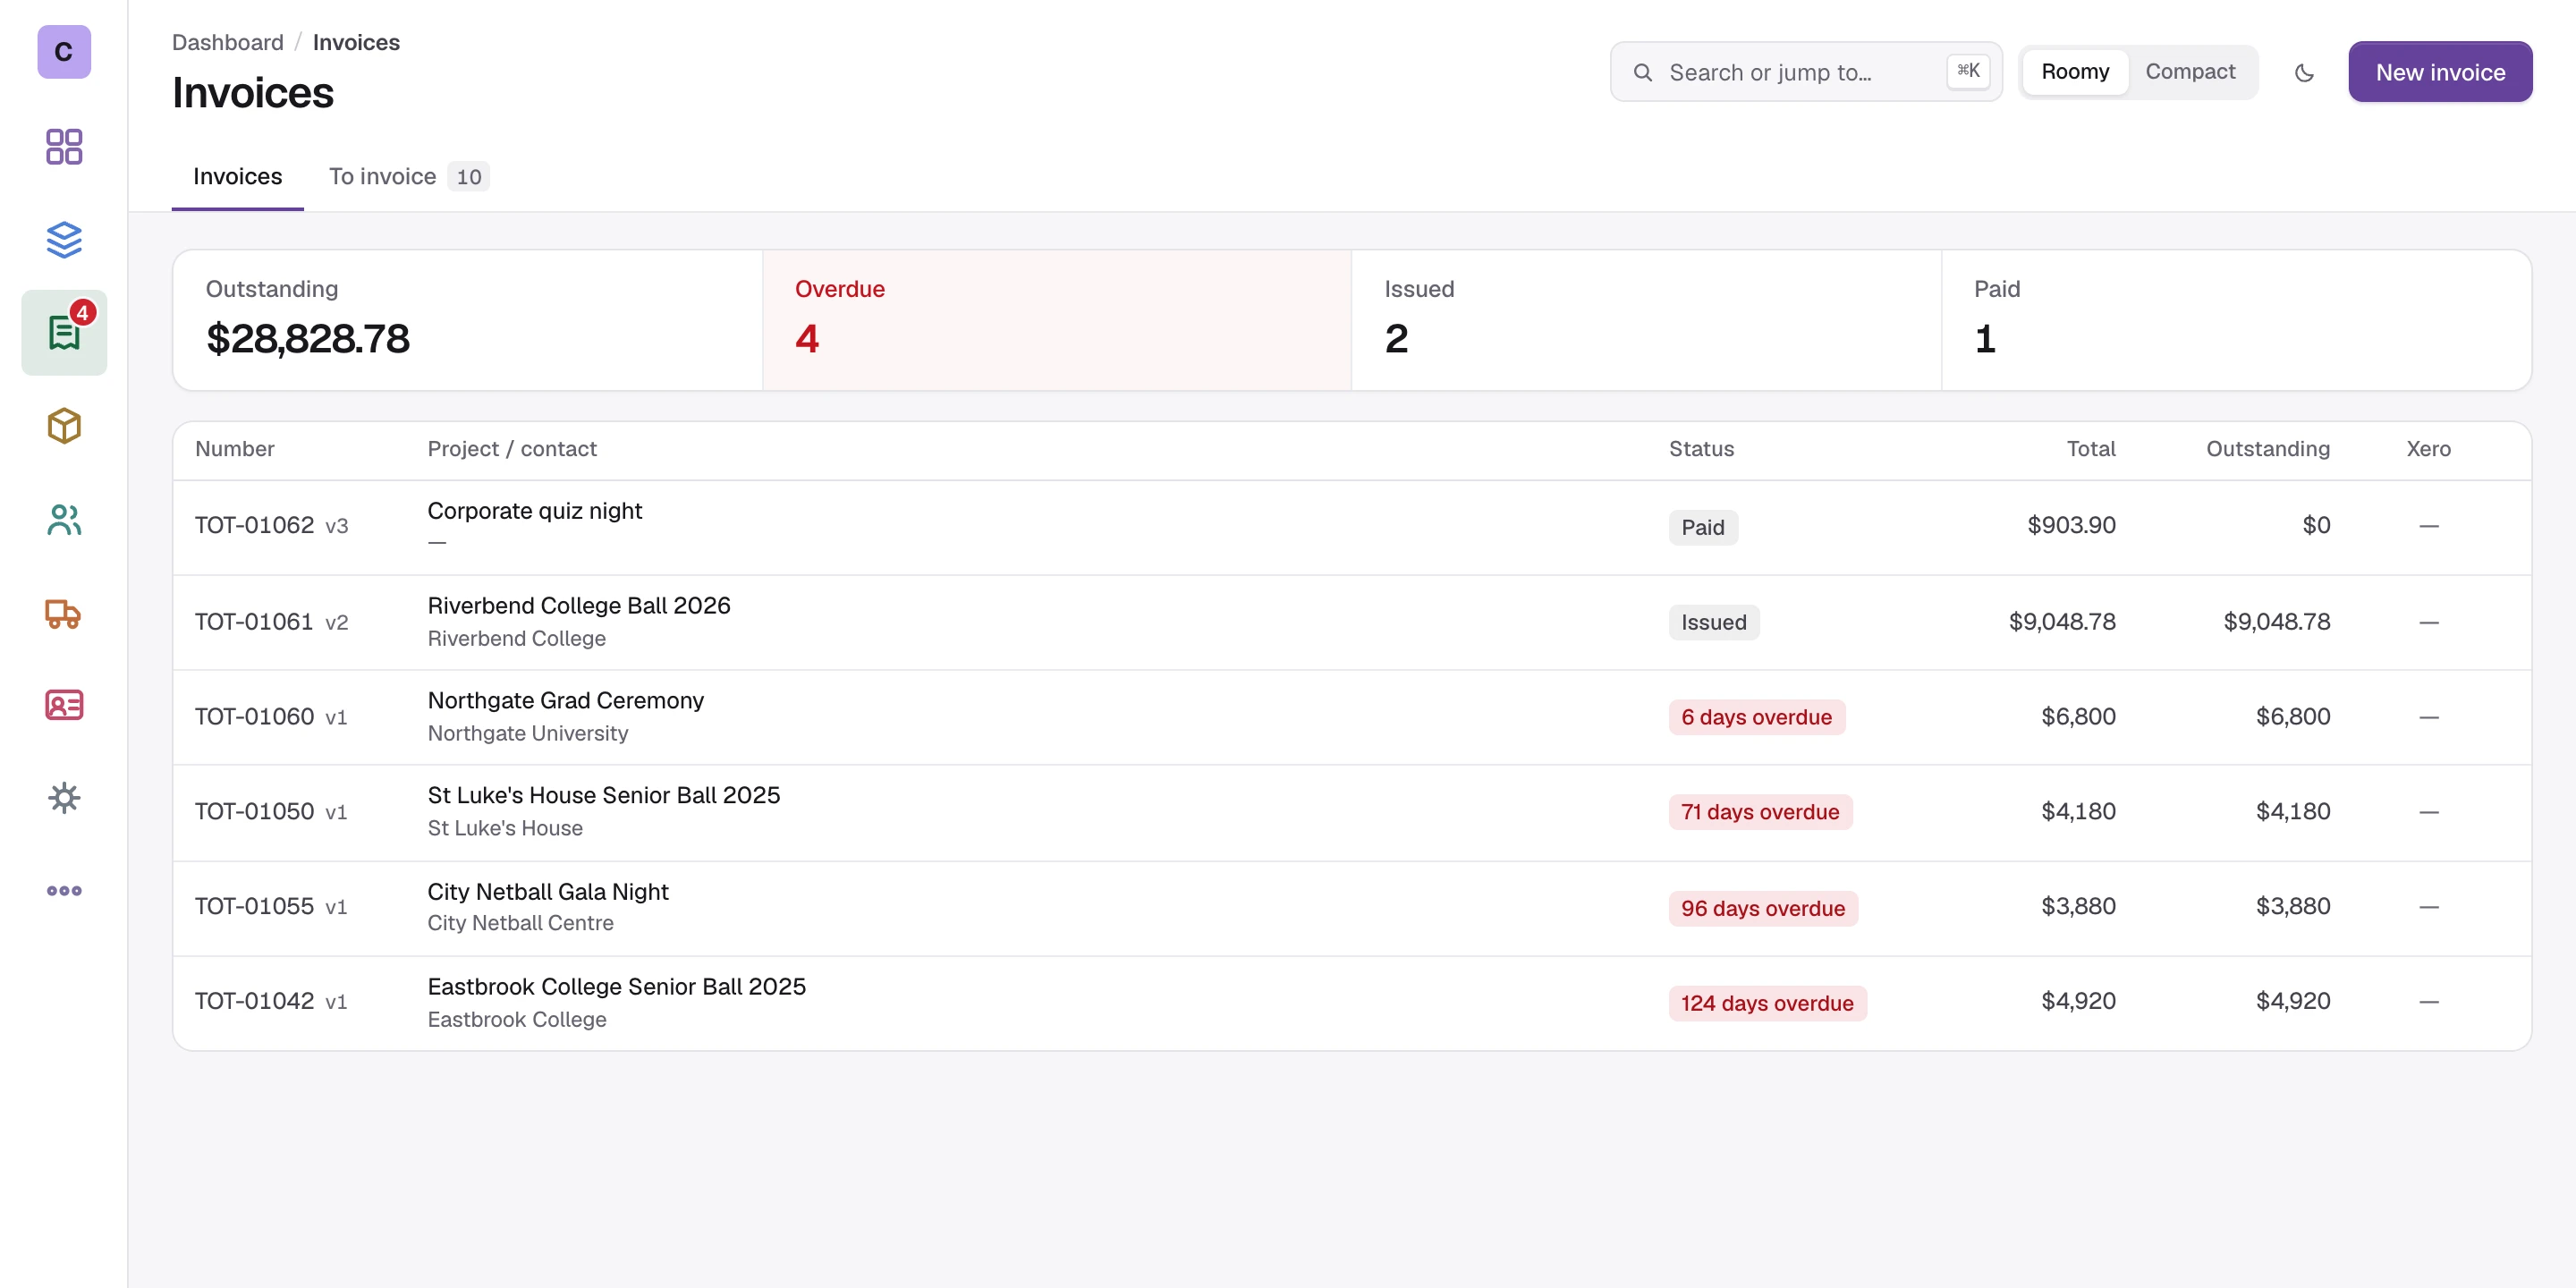Click Eastbrook College Senior Ball 2025

(617, 987)
